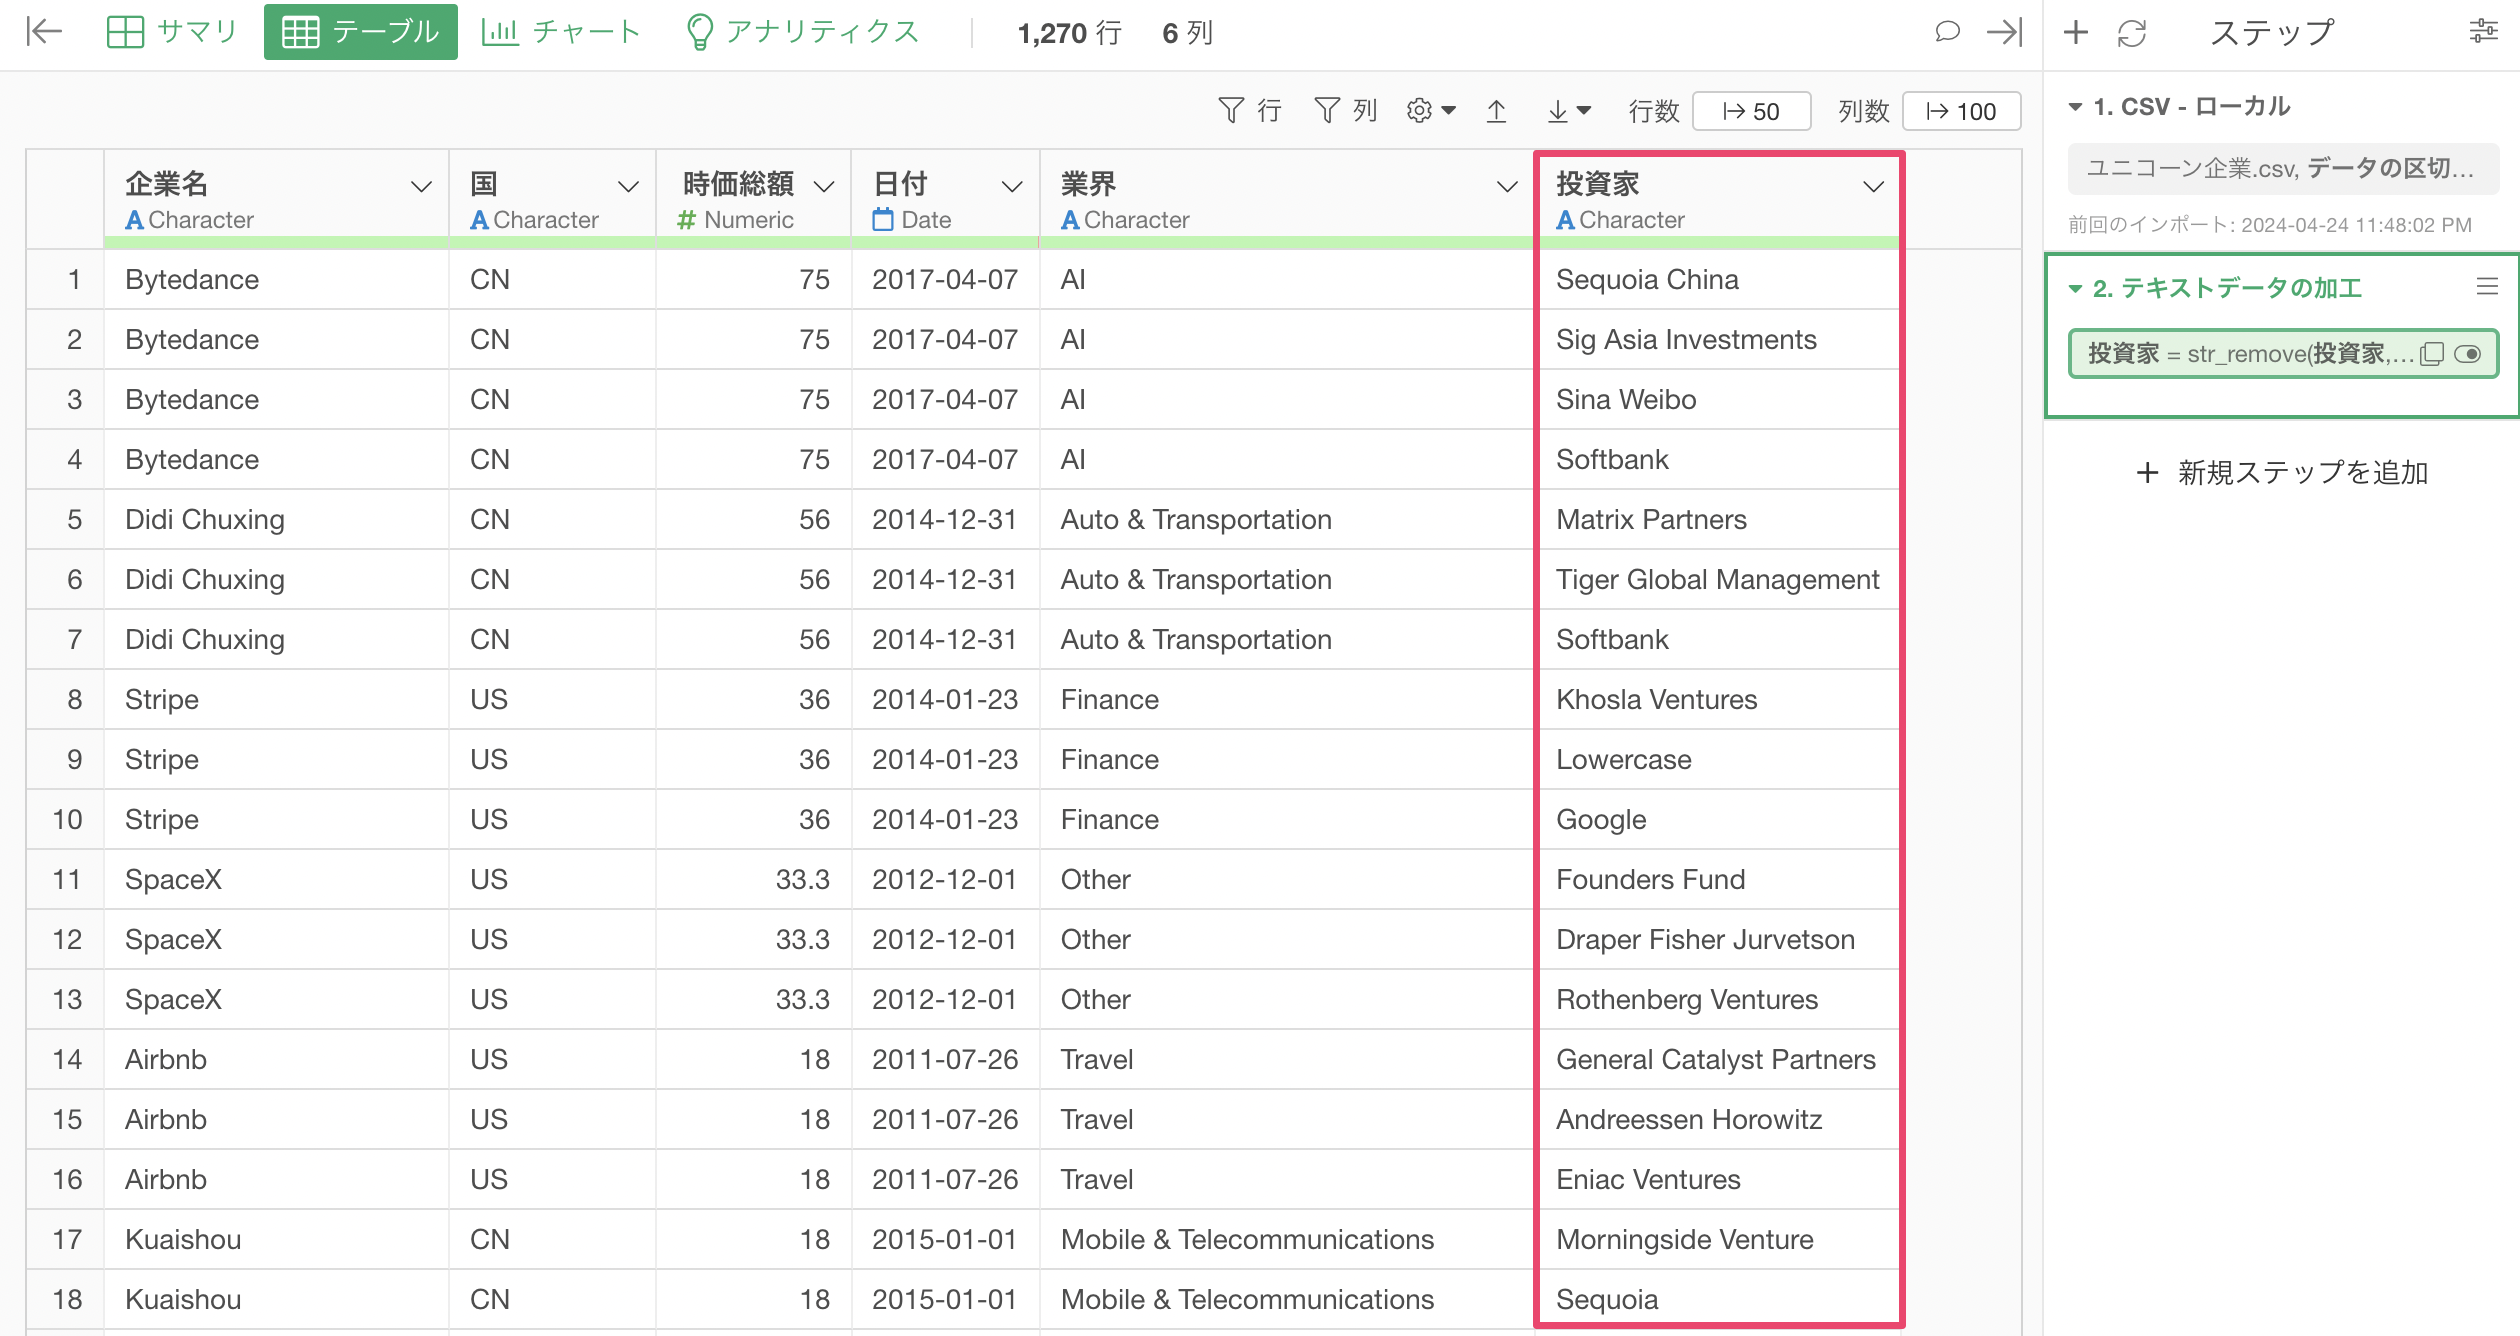This screenshot has height=1336, width=2520.
Task: Collapse step 2. テキストデータの加工
Action: coord(2075,289)
